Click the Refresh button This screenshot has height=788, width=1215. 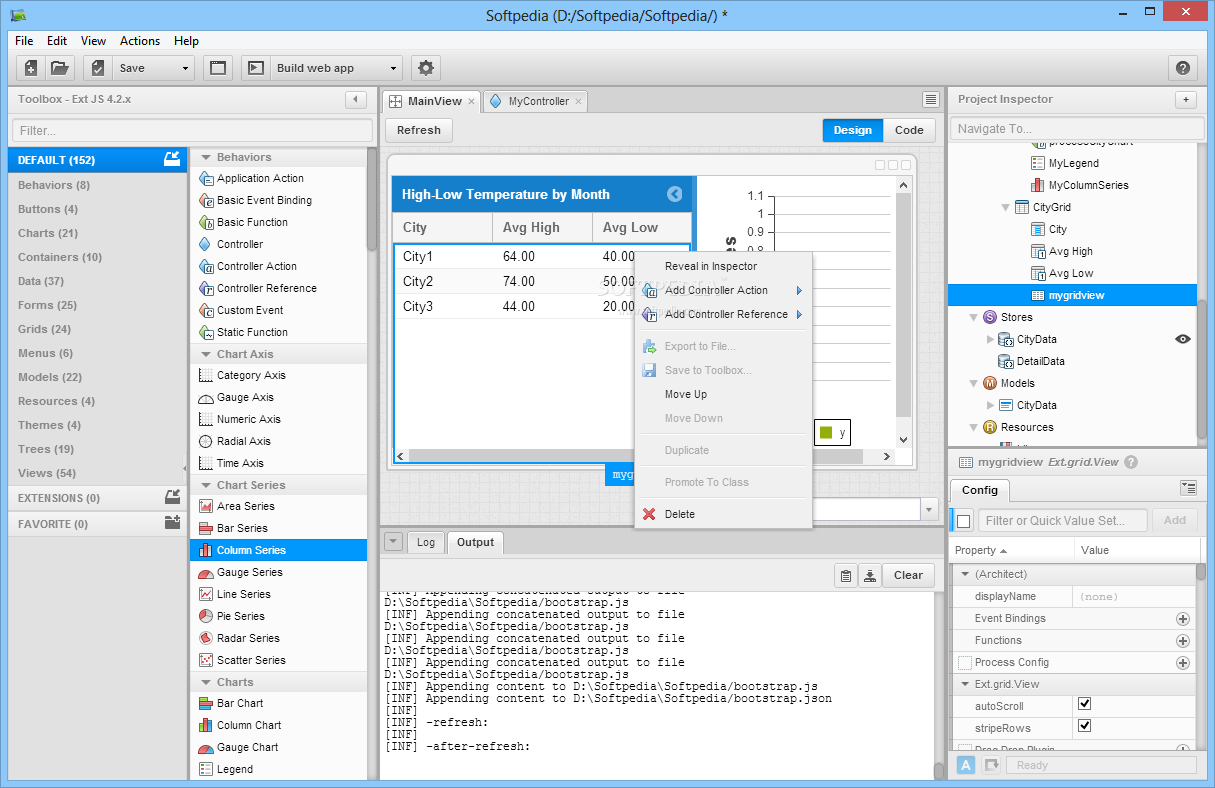coord(419,130)
